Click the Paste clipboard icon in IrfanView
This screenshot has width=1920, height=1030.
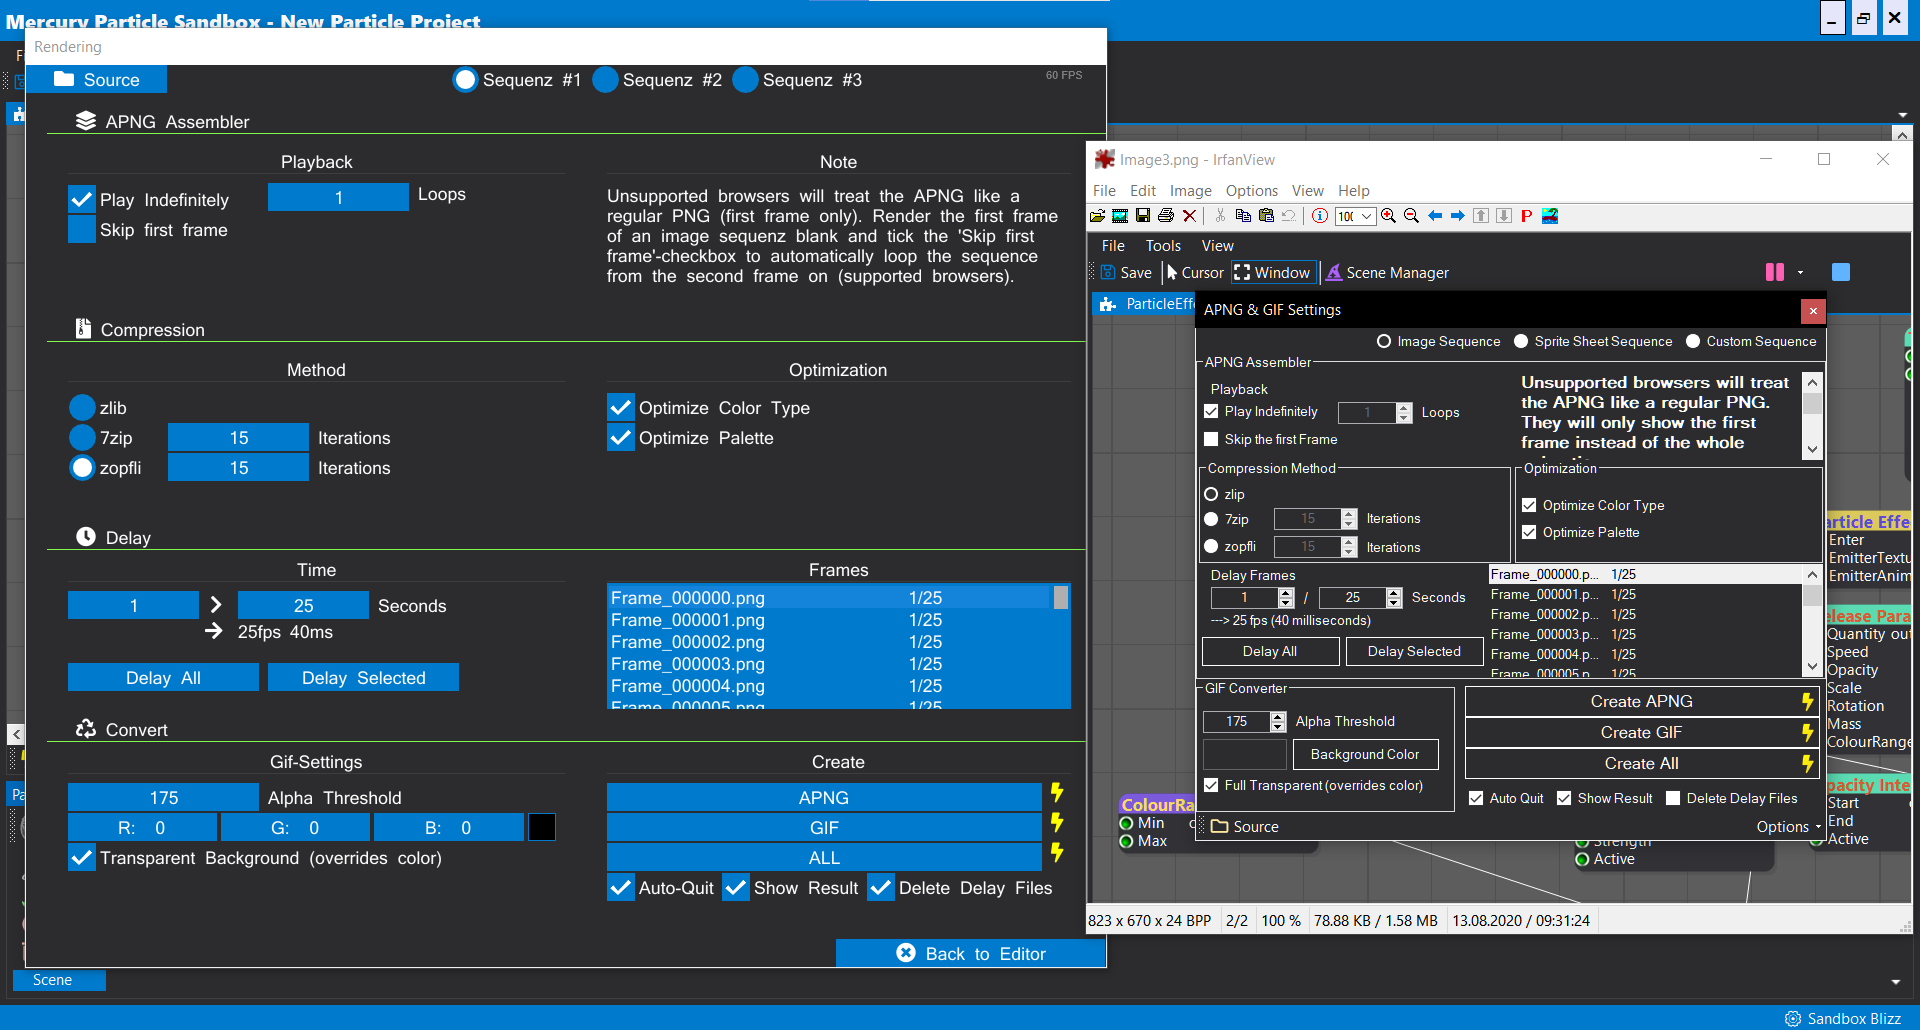tap(1266, 216)
